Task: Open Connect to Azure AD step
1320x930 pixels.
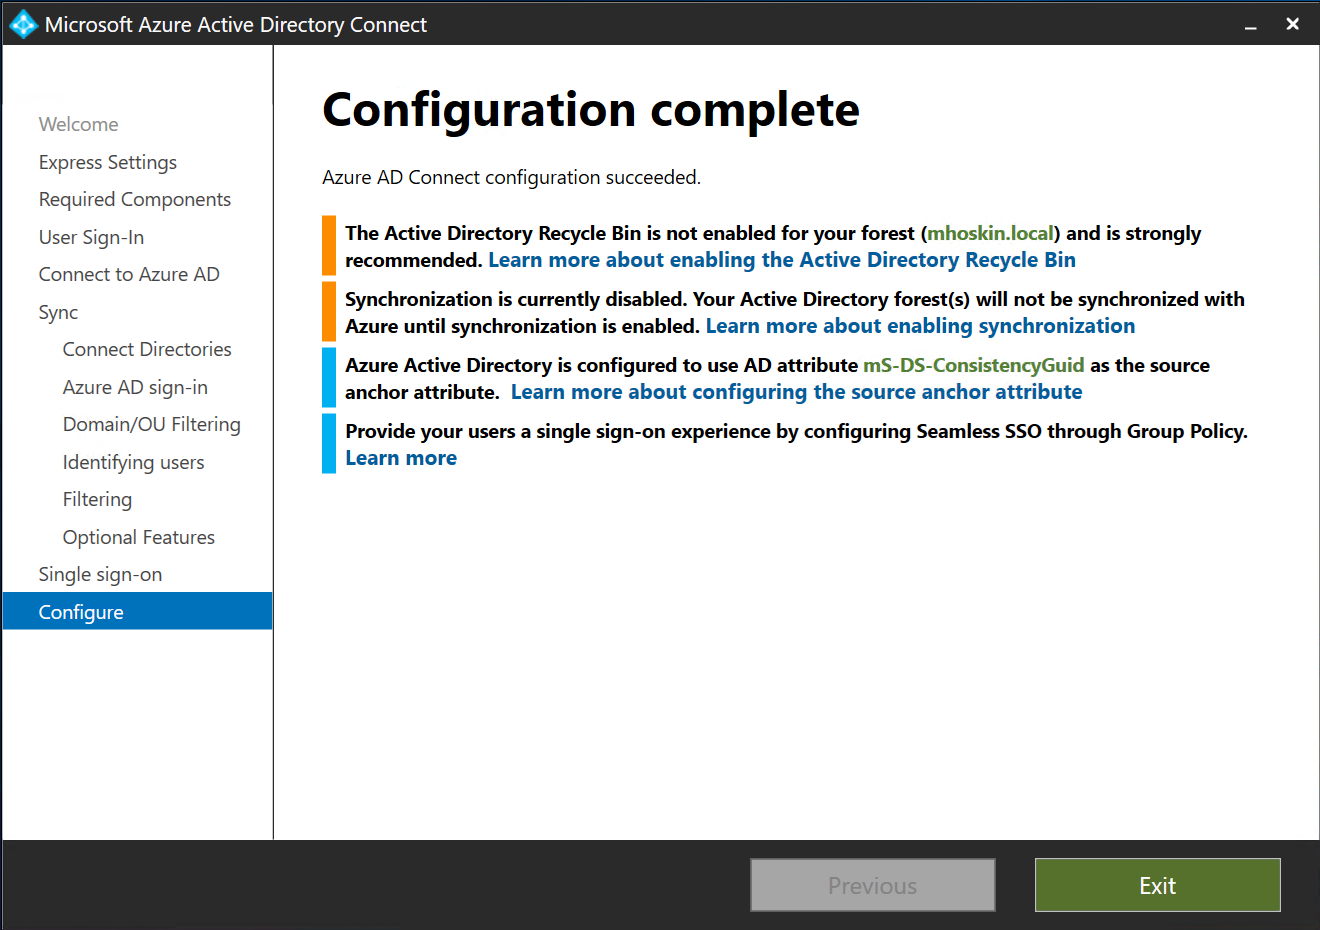Action: pos(128,274)
